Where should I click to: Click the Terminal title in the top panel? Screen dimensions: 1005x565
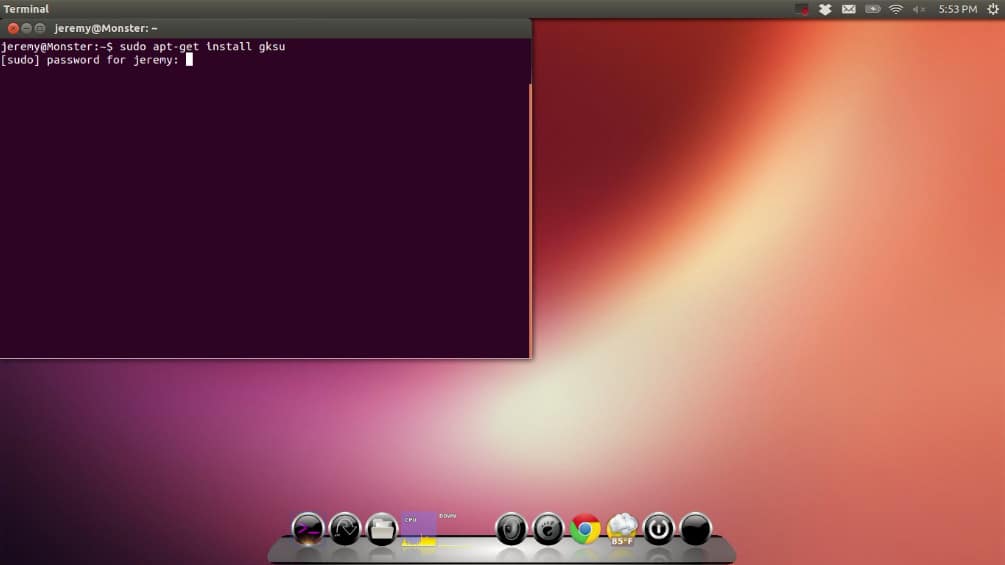click(26, 9)
